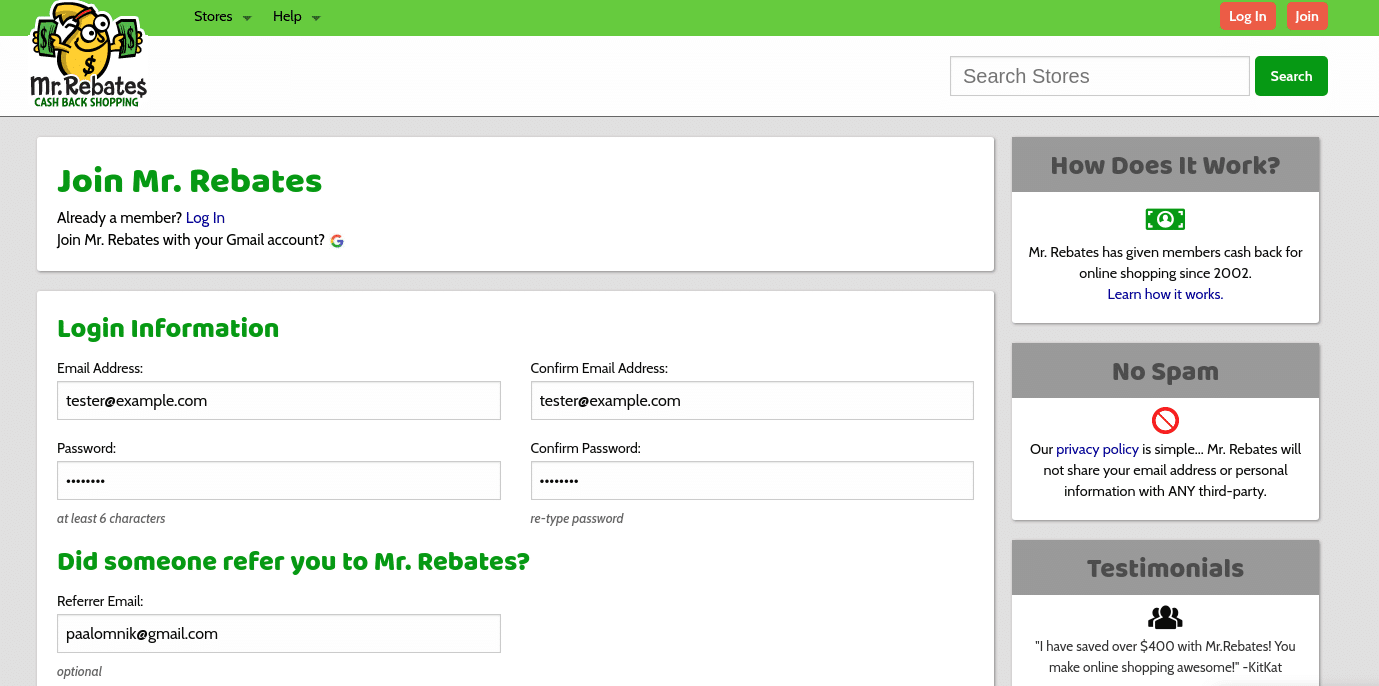Image resolution: width=1379 pixels, height=686 pixels.
Task: Expand the Help dropdown arrow
Action: [x=316, y=18]
